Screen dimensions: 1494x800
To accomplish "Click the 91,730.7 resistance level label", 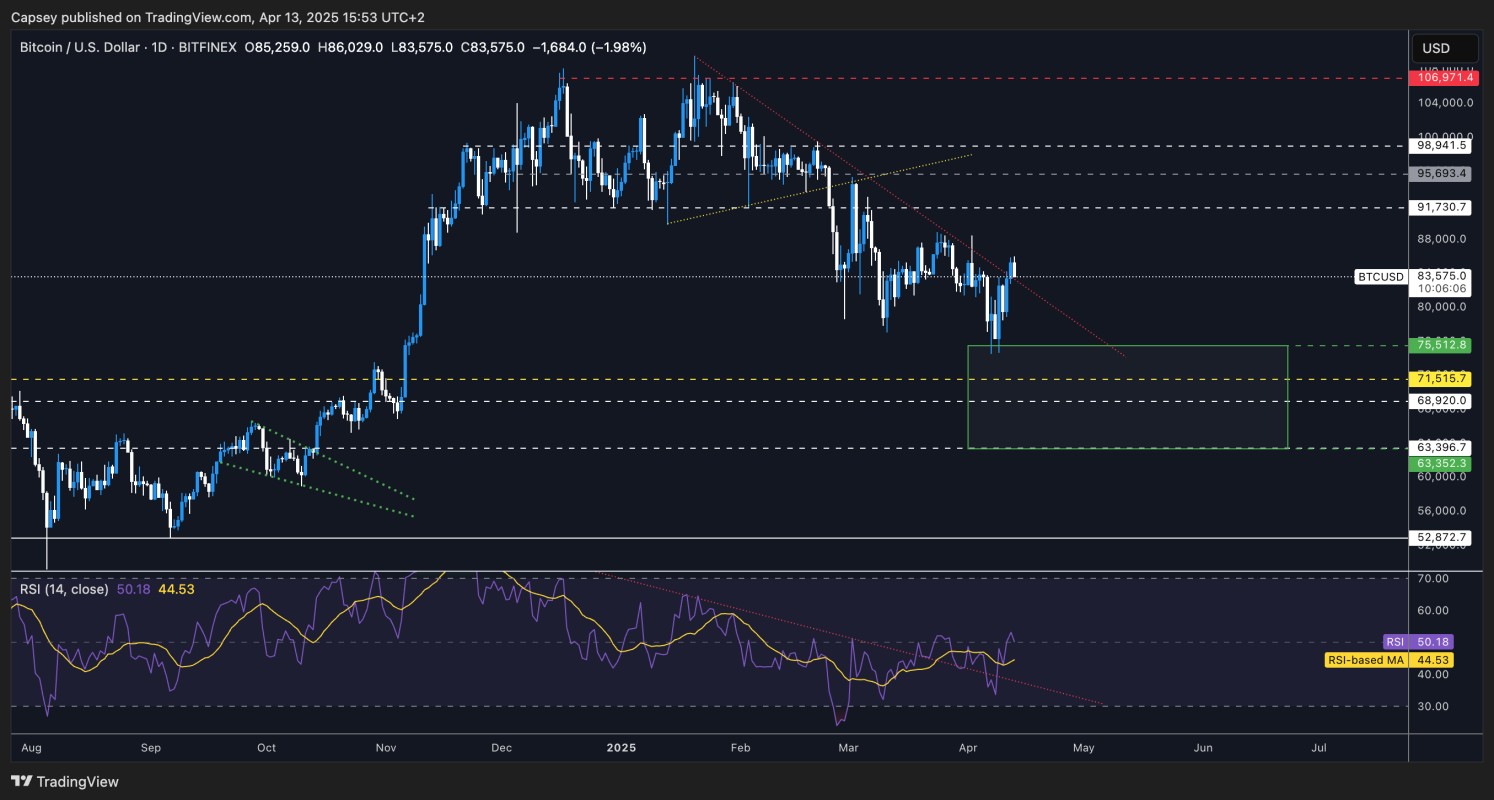I will [1438, 207].
